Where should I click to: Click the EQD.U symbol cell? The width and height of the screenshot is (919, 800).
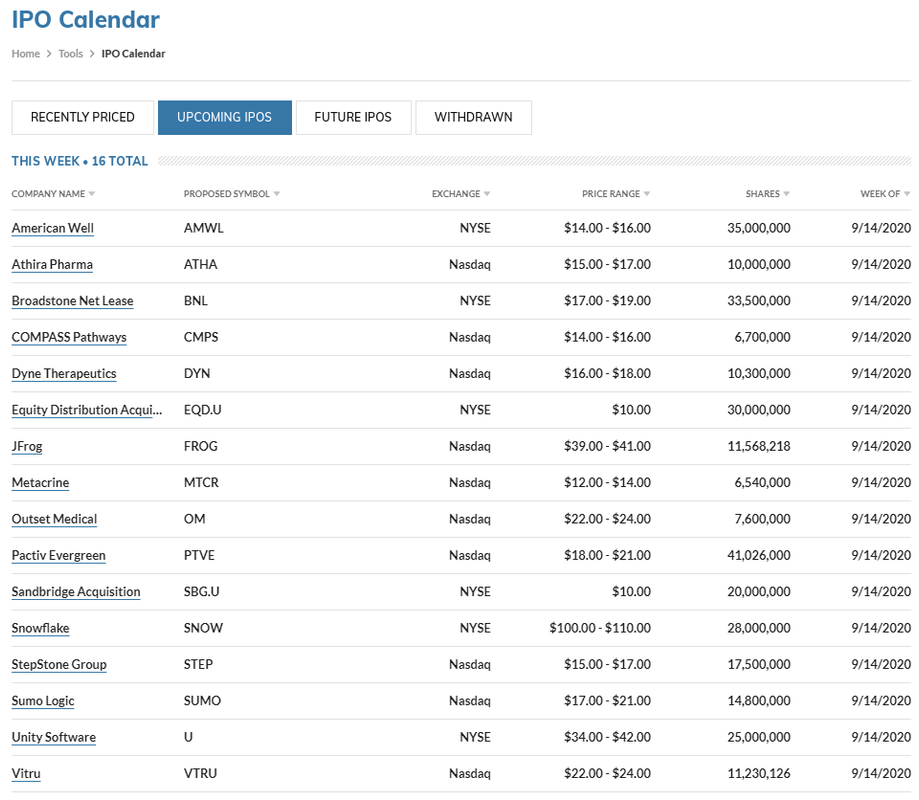pyautogui.click(x=202, y=410)
